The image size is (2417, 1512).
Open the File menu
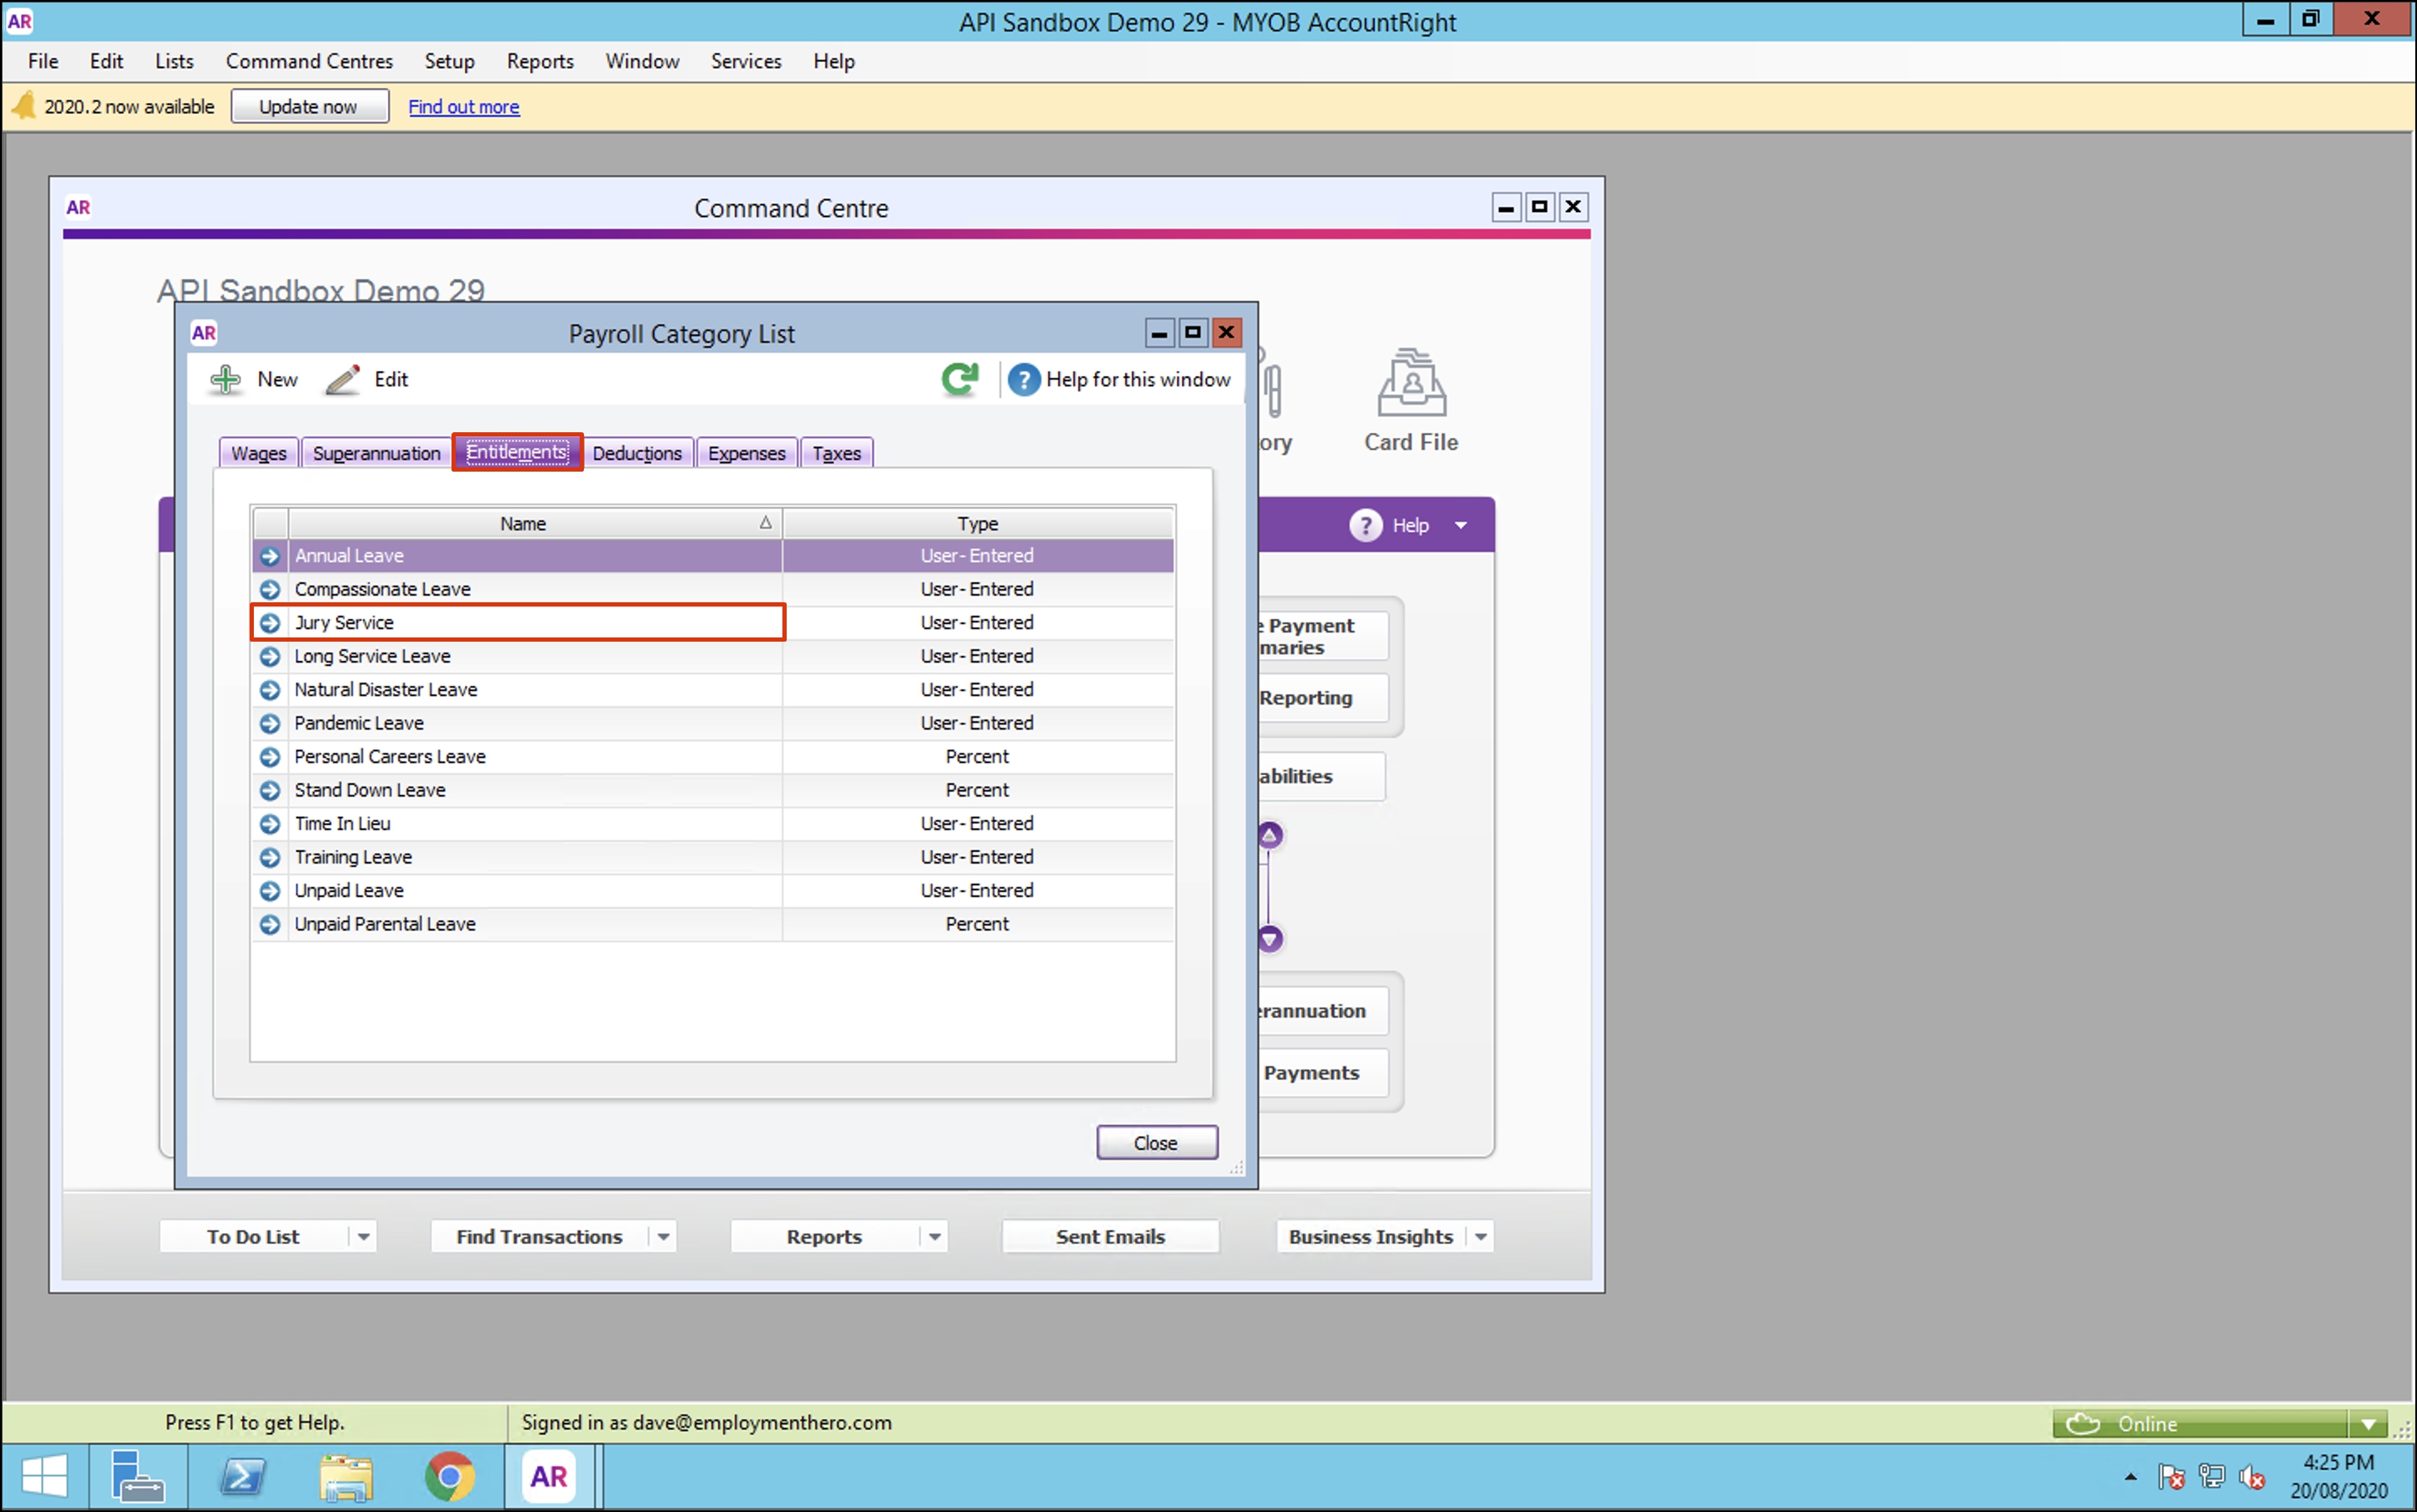[43, 61]
